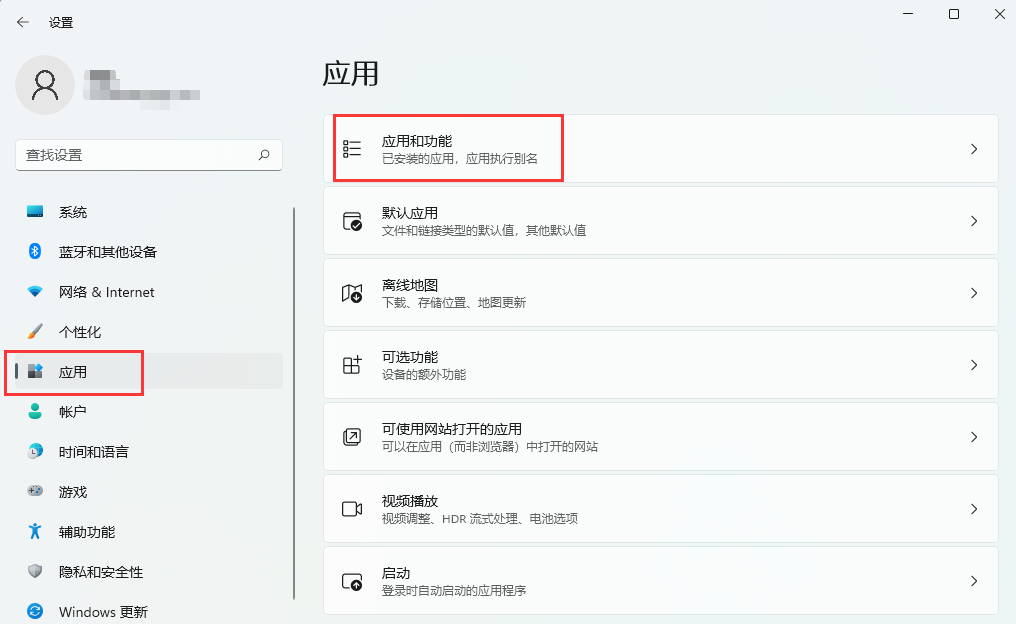This screenshot has height=624, width=1016.
Task: Click description 已安装的应用，应用执行别名
Action: (x=459, y=159)
